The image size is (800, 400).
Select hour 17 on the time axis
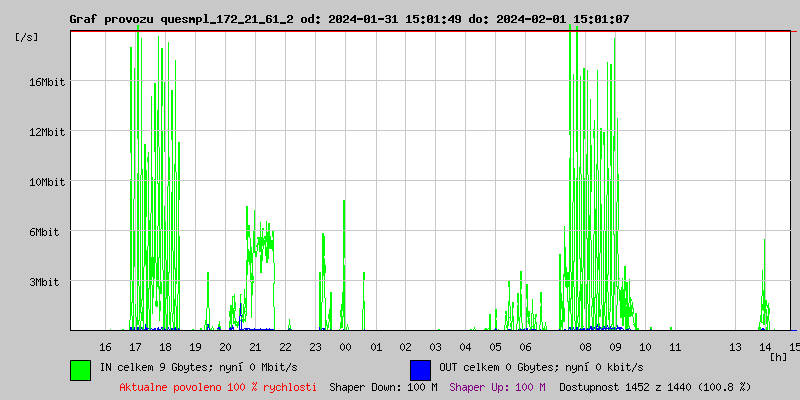point(135,347)
